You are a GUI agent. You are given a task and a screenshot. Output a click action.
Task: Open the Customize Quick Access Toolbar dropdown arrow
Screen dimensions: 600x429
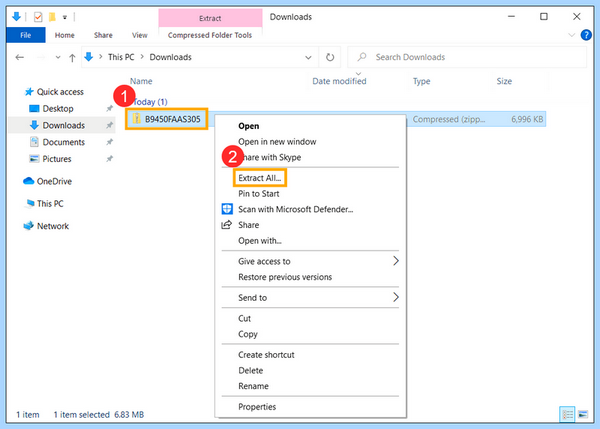(65, 17)
